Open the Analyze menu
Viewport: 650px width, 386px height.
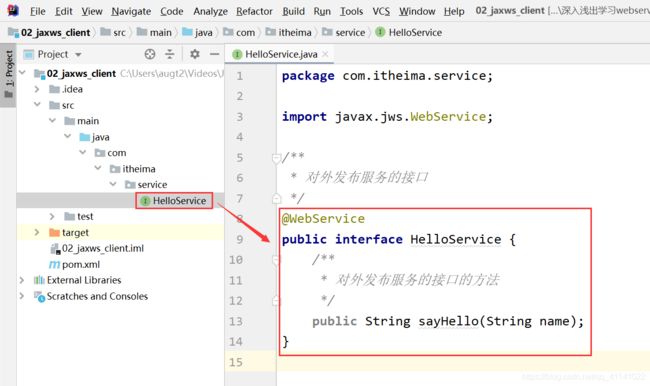[210, 11]
